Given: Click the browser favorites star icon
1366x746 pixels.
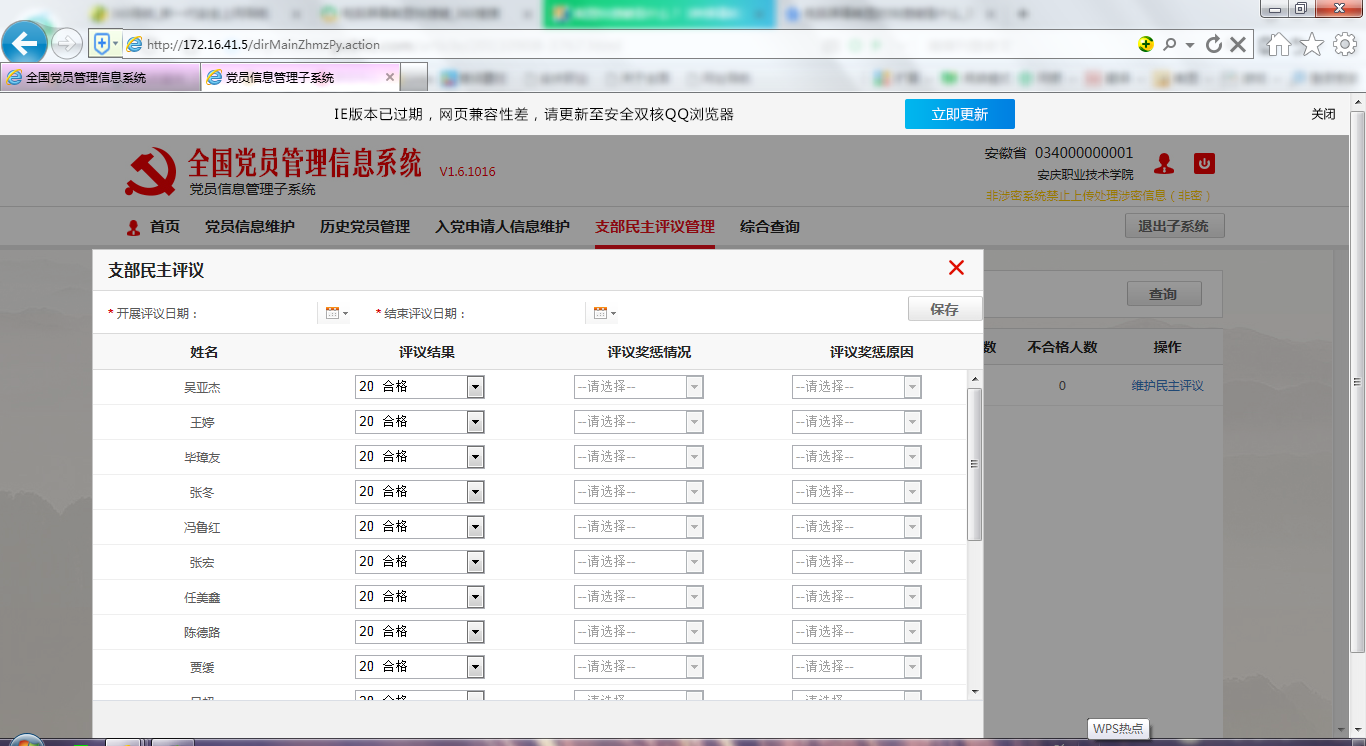Looking at the screenshot, I should [1312, 44].
